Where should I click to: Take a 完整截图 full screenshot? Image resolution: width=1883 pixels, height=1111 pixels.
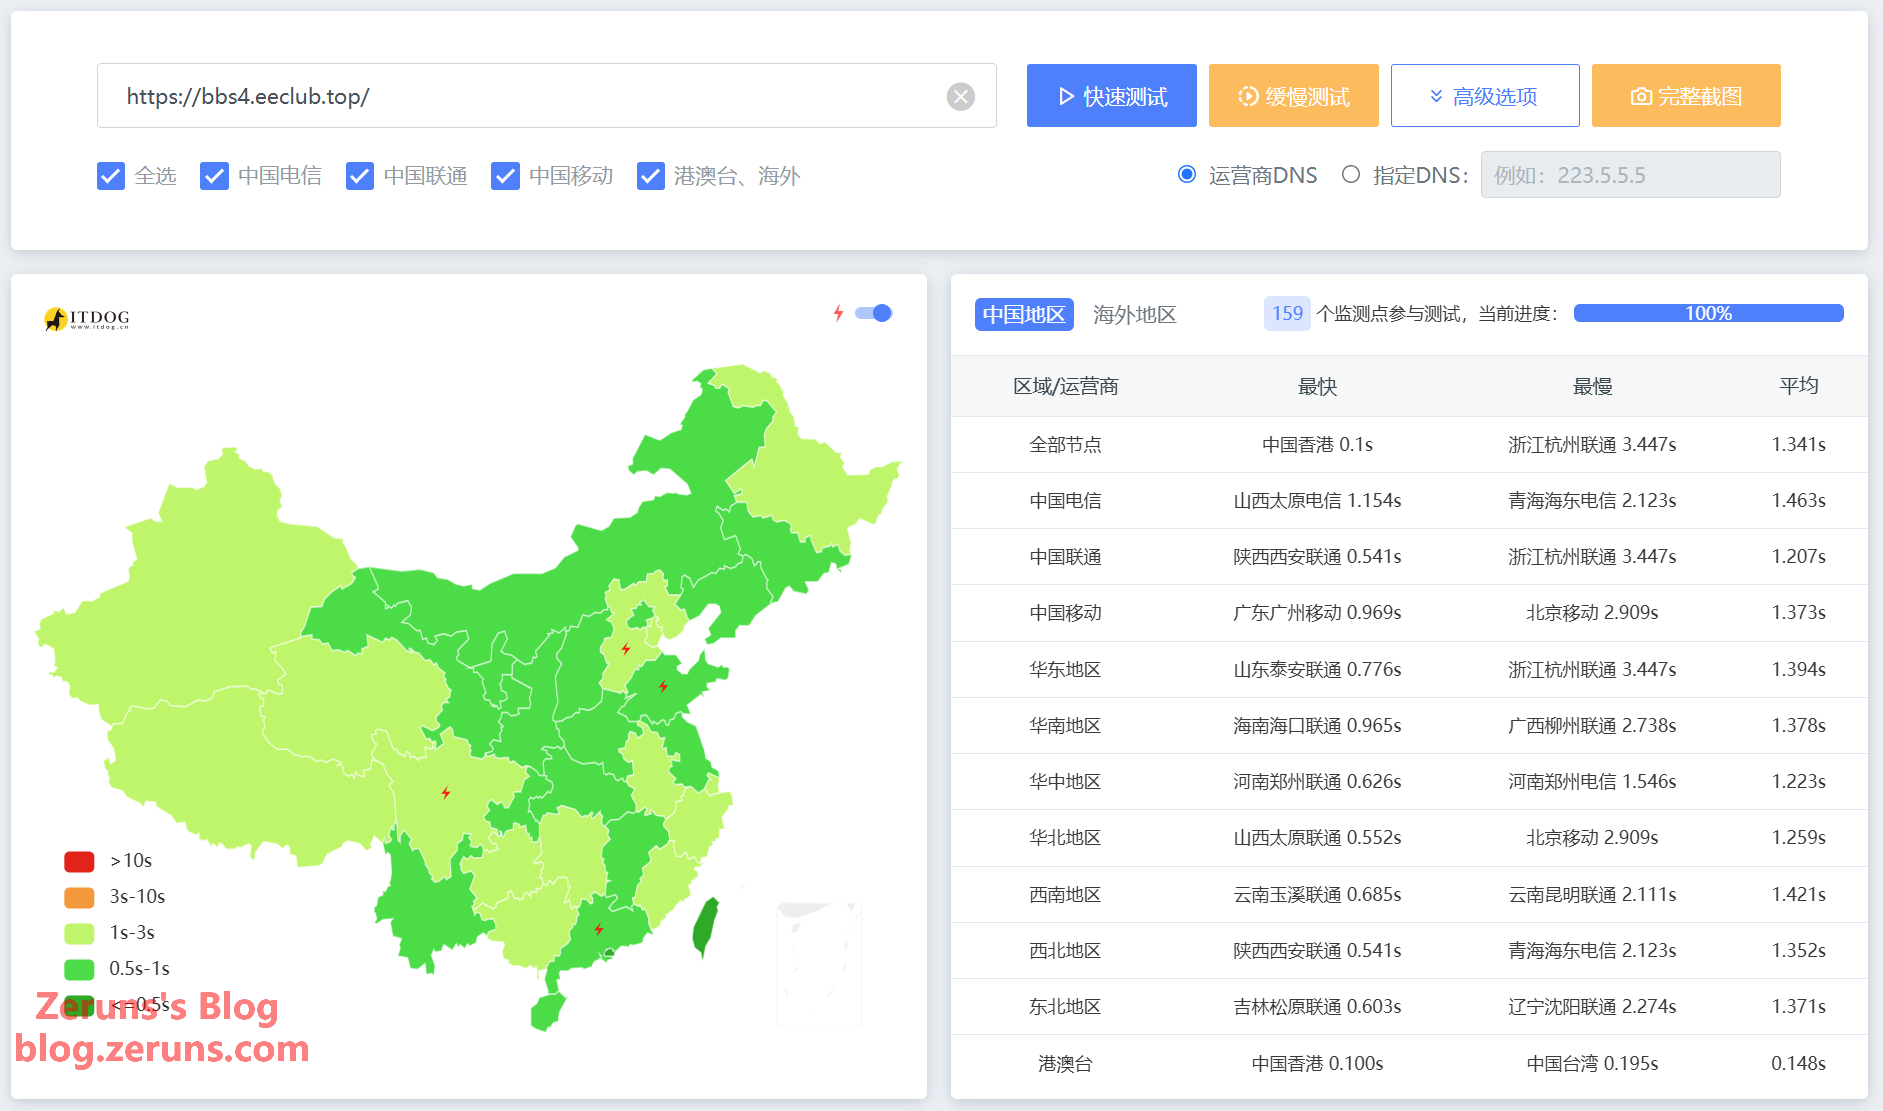1685,96
